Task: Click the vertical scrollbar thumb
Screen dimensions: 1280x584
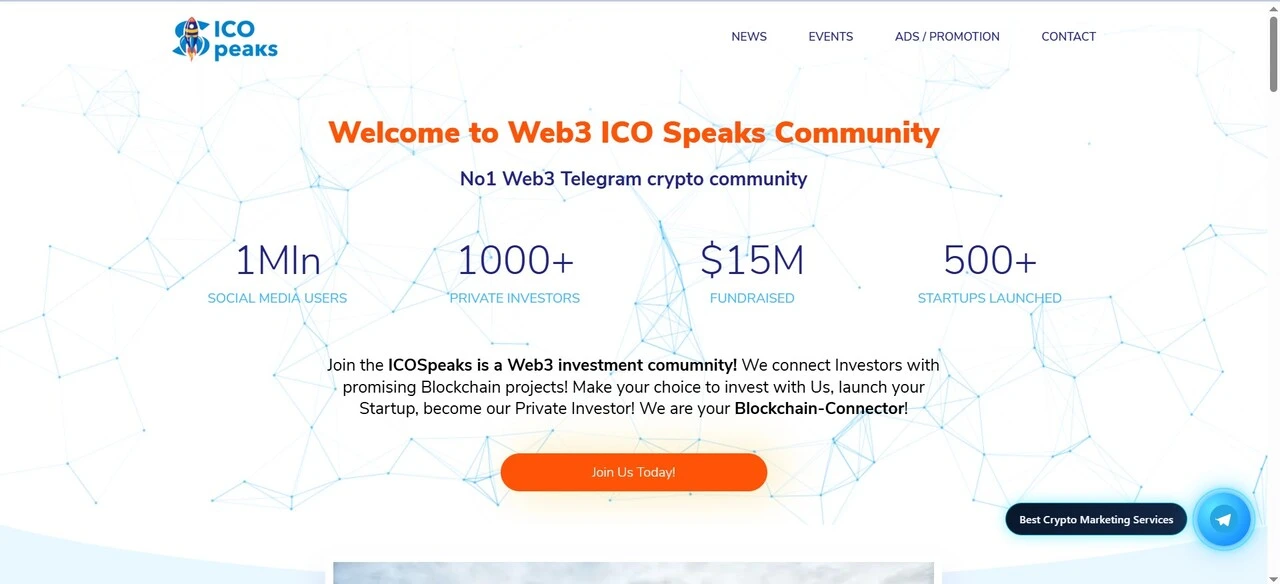Action: [x=1273, y=55]
